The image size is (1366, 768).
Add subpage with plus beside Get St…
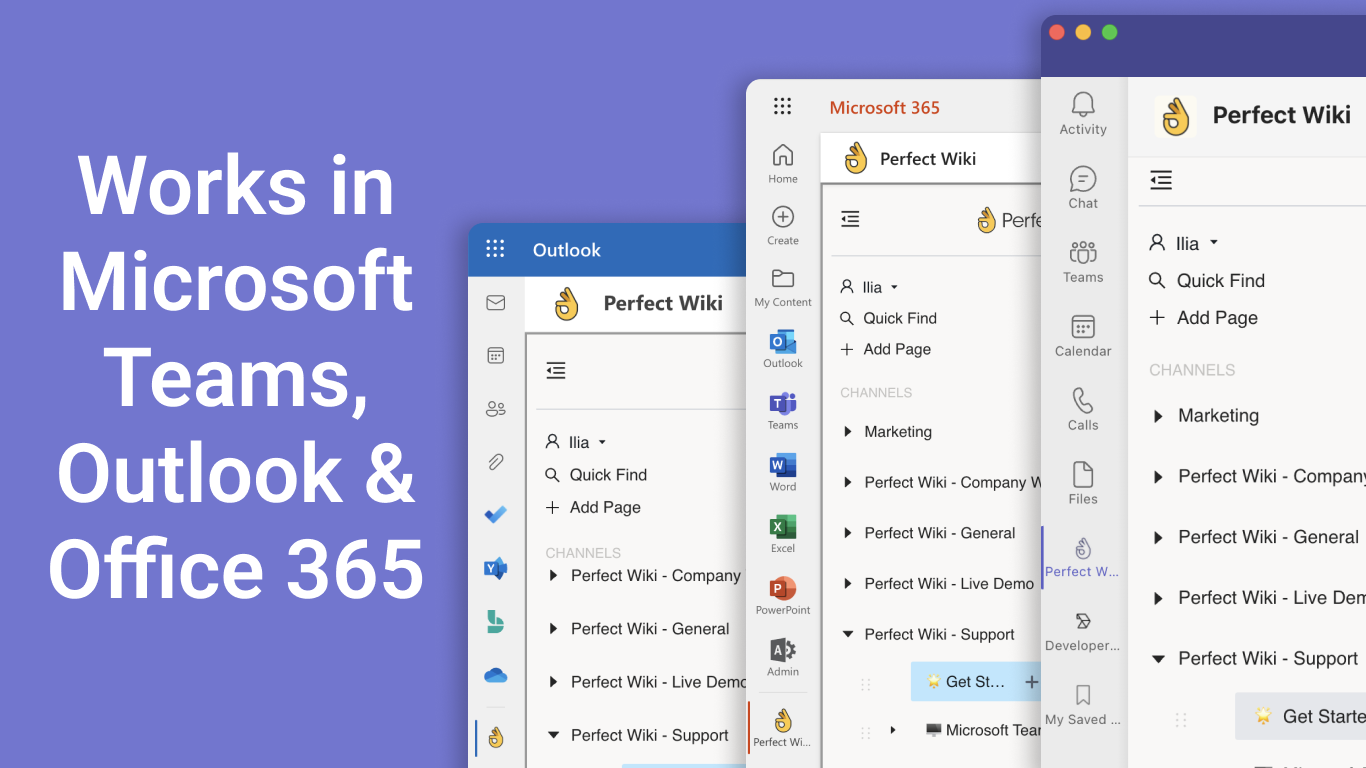pos(1031,682)
